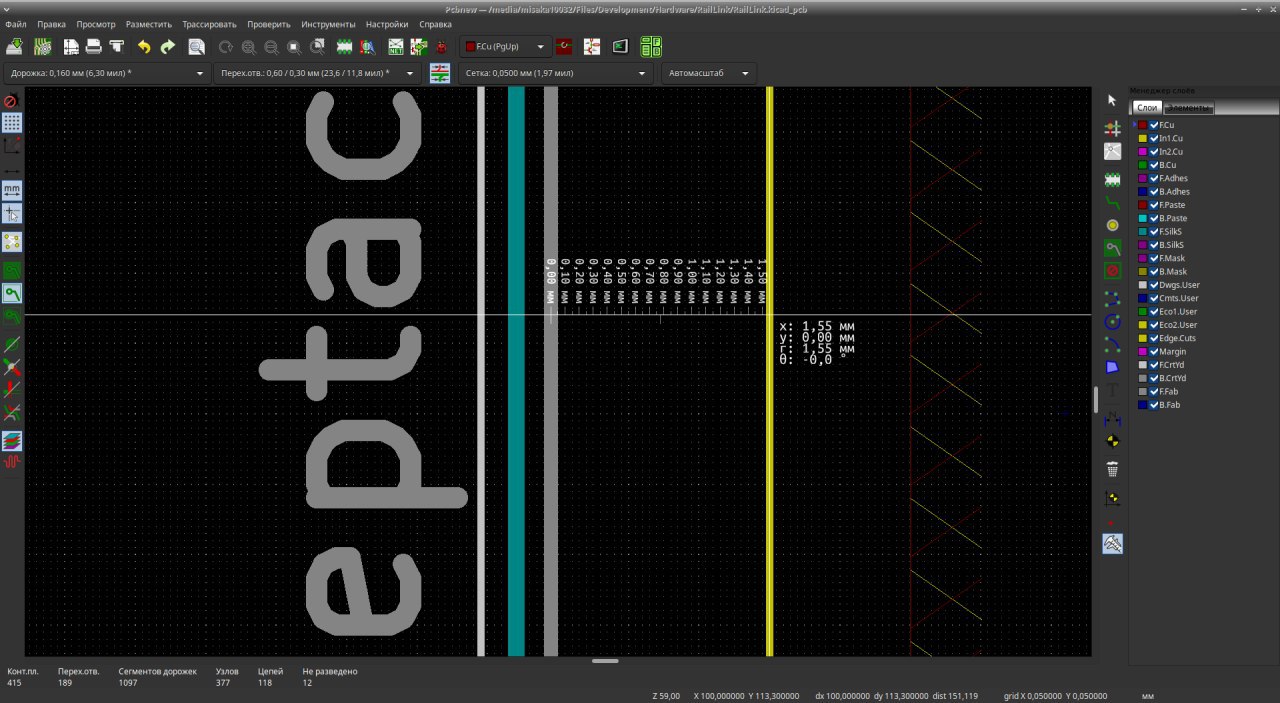
Task: Click the right toolbar vertical scrollbar handle
Action: (x=1096, y=400)
